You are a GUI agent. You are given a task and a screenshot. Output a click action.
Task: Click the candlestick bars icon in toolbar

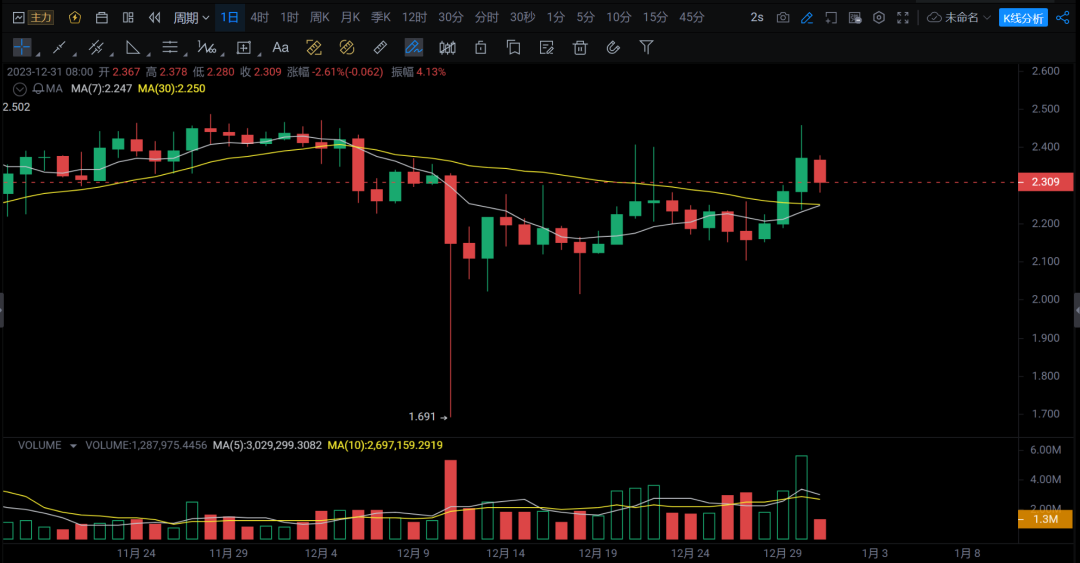(x=448, y=47)
